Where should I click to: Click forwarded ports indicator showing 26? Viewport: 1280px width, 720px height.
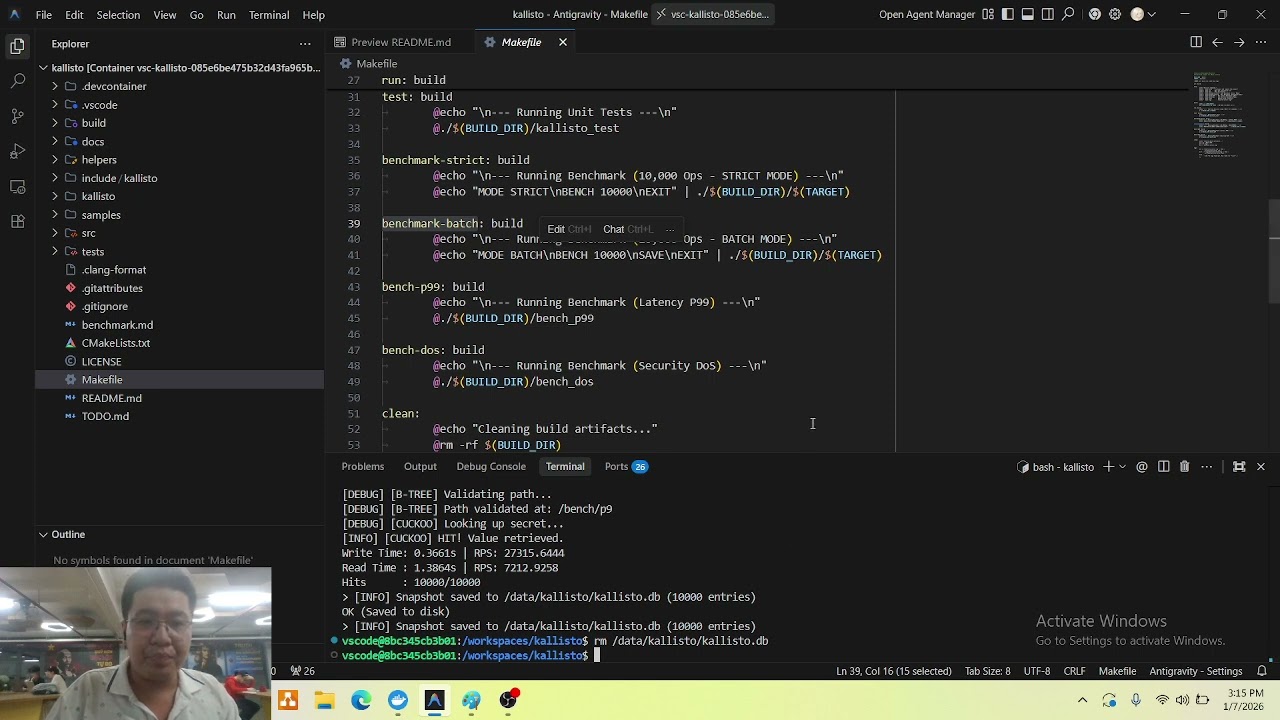click(302, 671)
